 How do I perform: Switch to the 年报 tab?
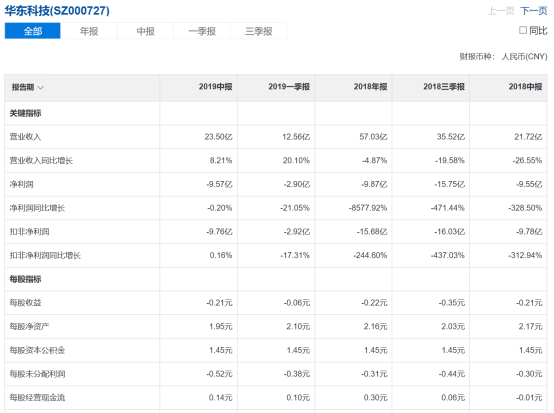[x=89, y=31]
